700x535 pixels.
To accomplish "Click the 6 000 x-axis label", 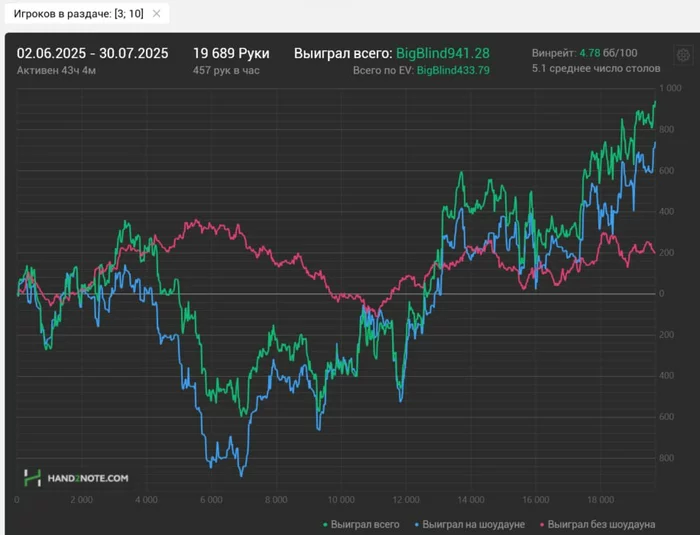I will pos(211,500).
